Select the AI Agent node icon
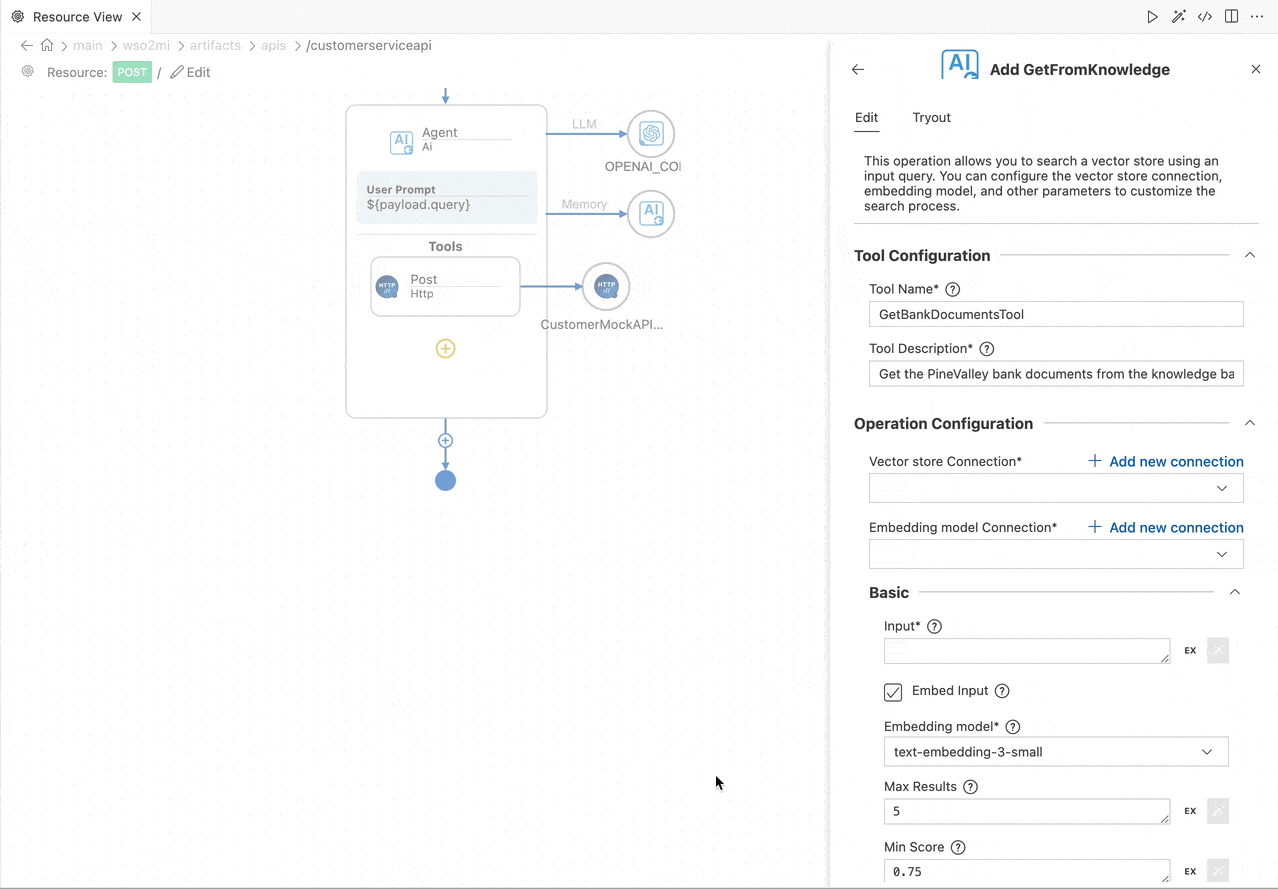Viewport: 1278px width, 889px height. click(x=401, y=142)
